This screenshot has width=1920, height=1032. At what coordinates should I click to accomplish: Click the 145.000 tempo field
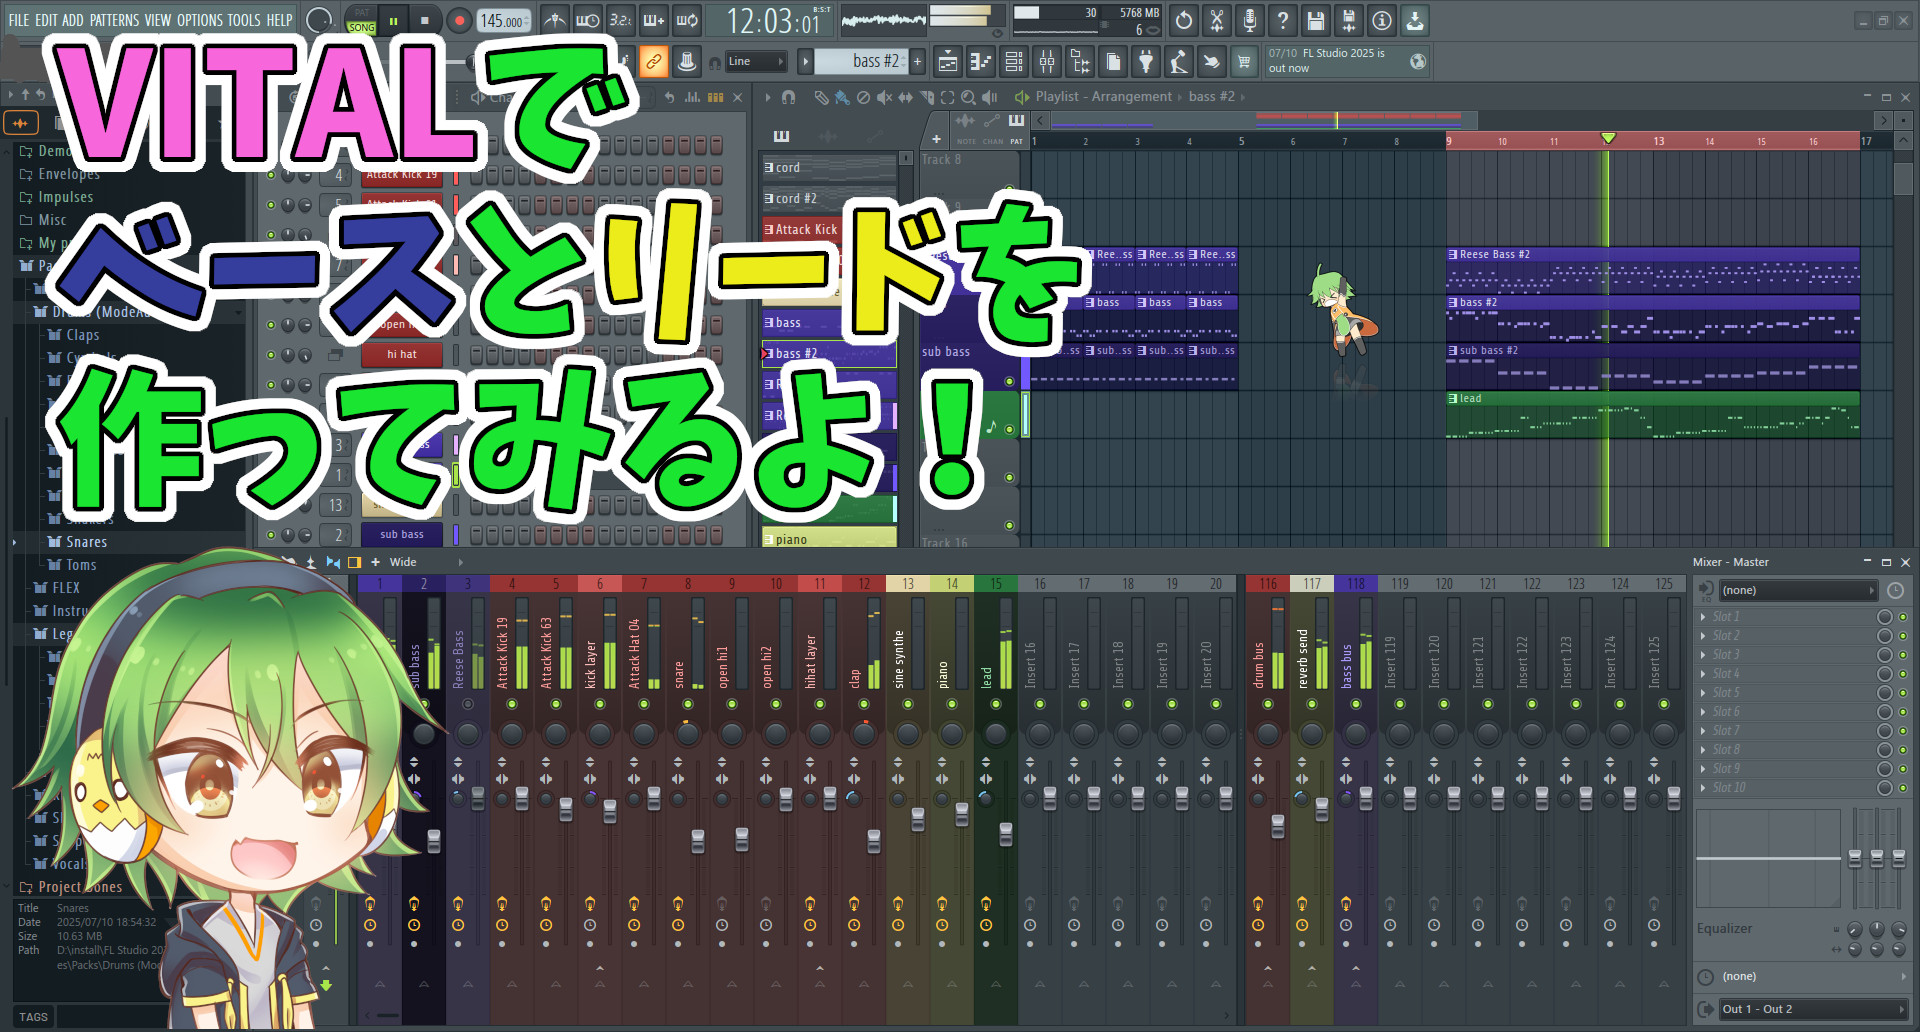(503, 20)
